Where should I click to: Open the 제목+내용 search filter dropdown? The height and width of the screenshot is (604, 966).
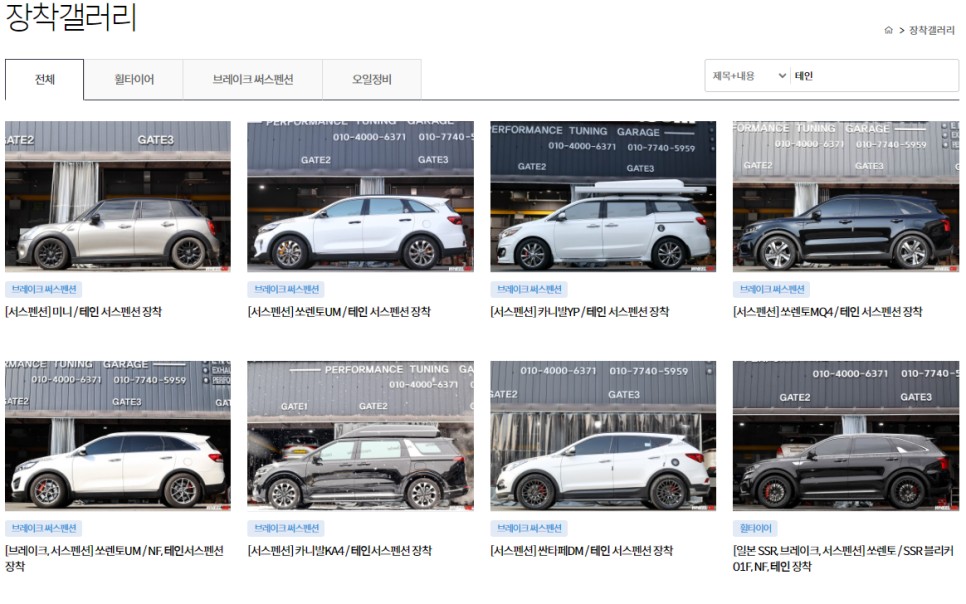748,76
